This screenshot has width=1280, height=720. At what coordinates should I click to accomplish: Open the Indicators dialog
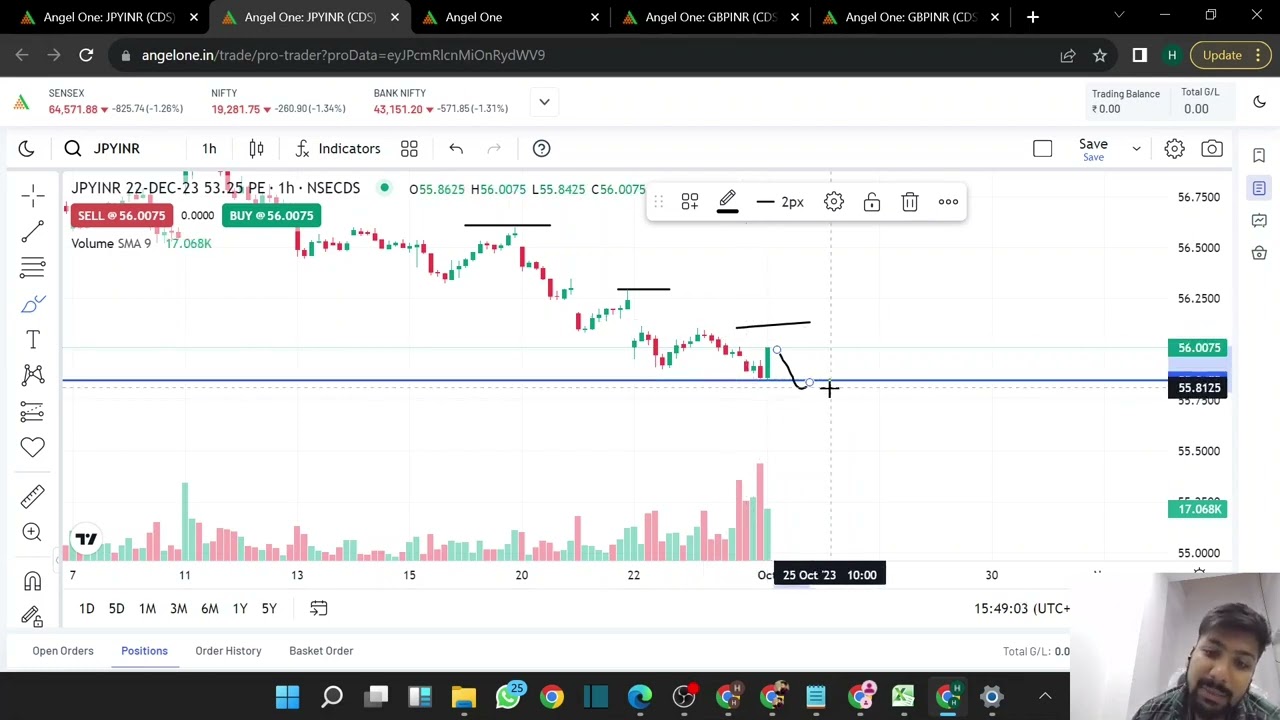pyautogui.click(x=338, y=148)
